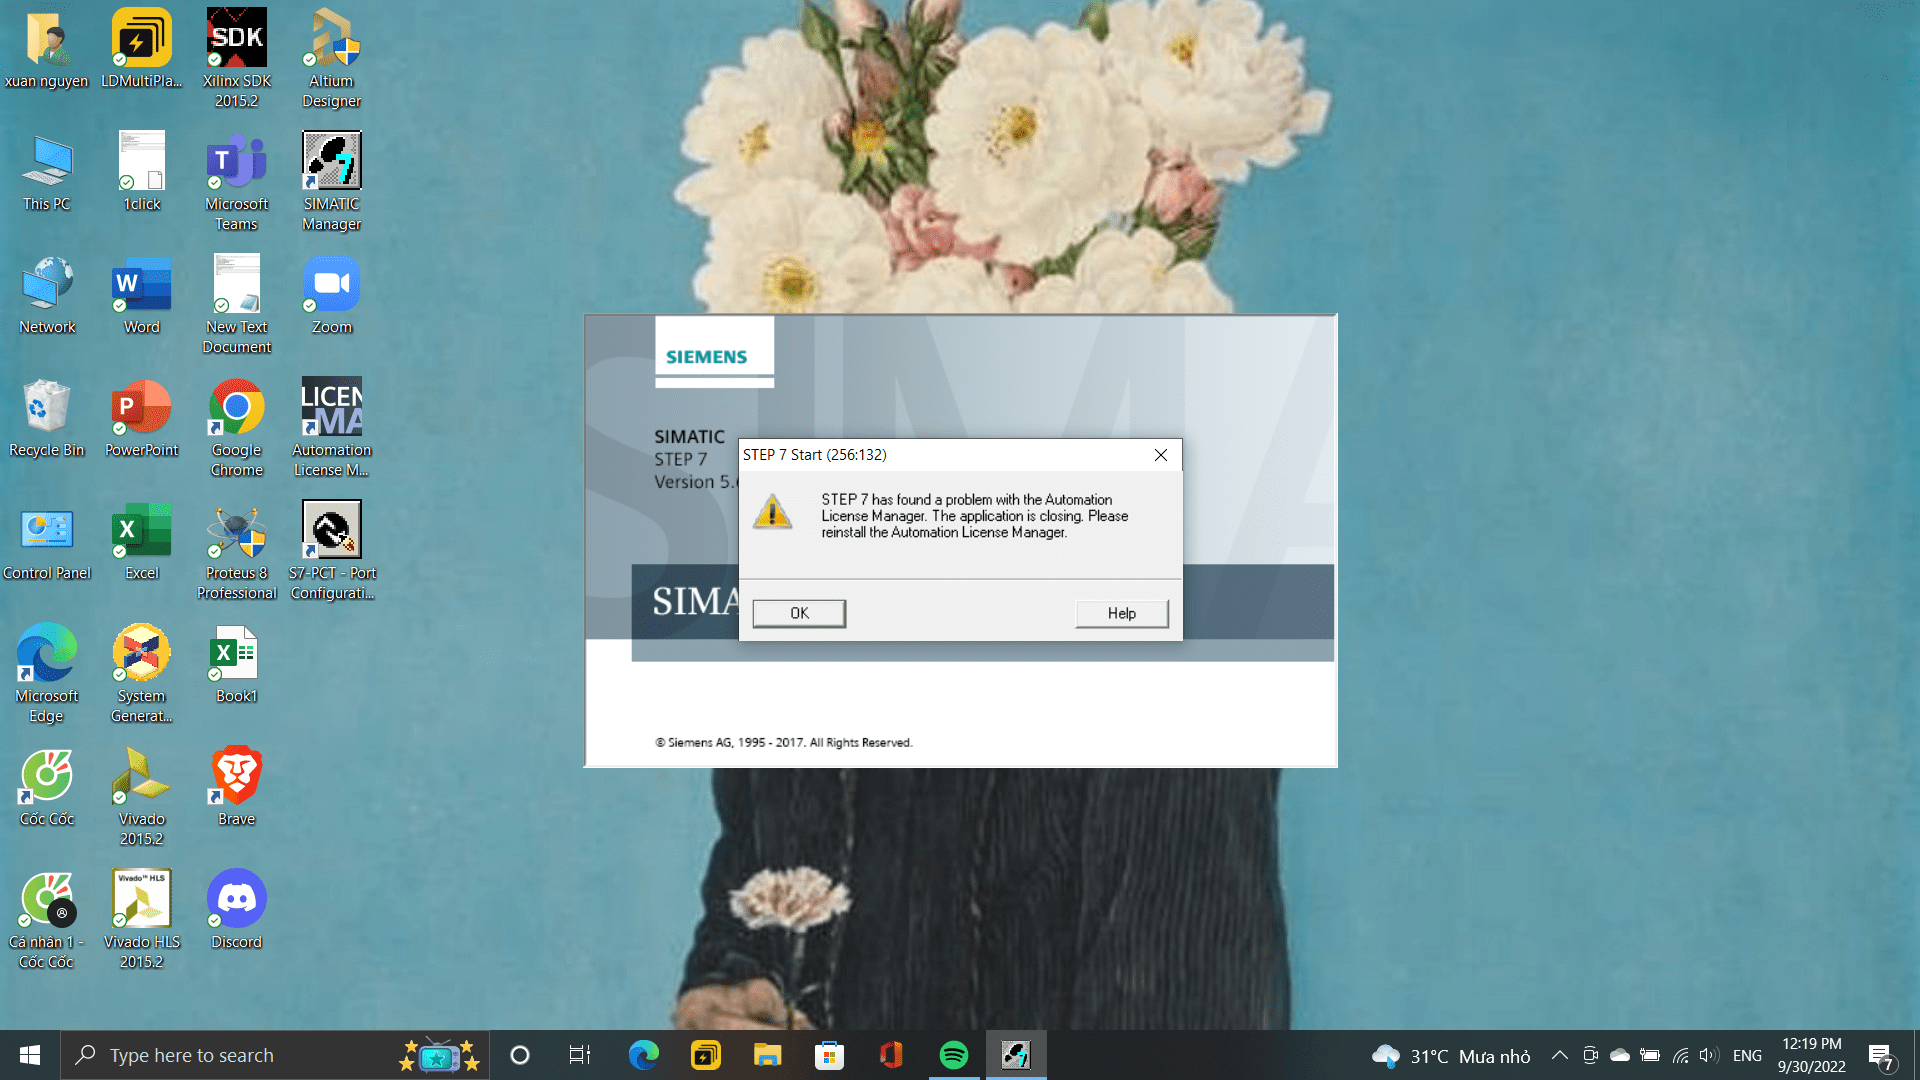The height and width of the screenshot is (1080, 1920).
Task: Show hidden system tray icons
Action: (x=1559, y=1055)
